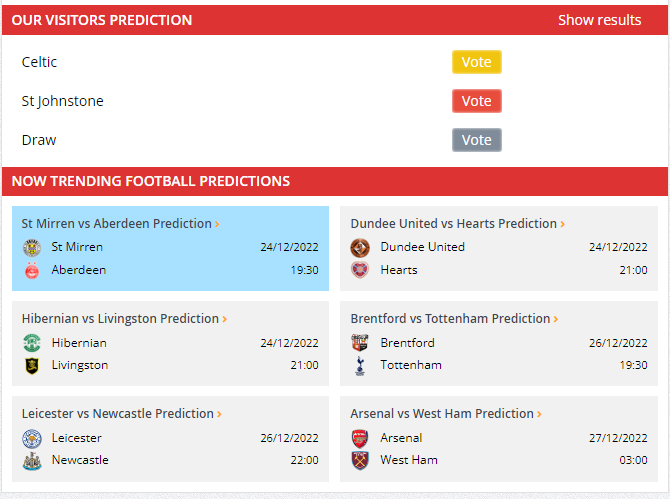The width and height of the screenshot is (670, 499).
Task: Click arrow after Arsenal vs West Ham Prediction
Action: click(539, 414)
